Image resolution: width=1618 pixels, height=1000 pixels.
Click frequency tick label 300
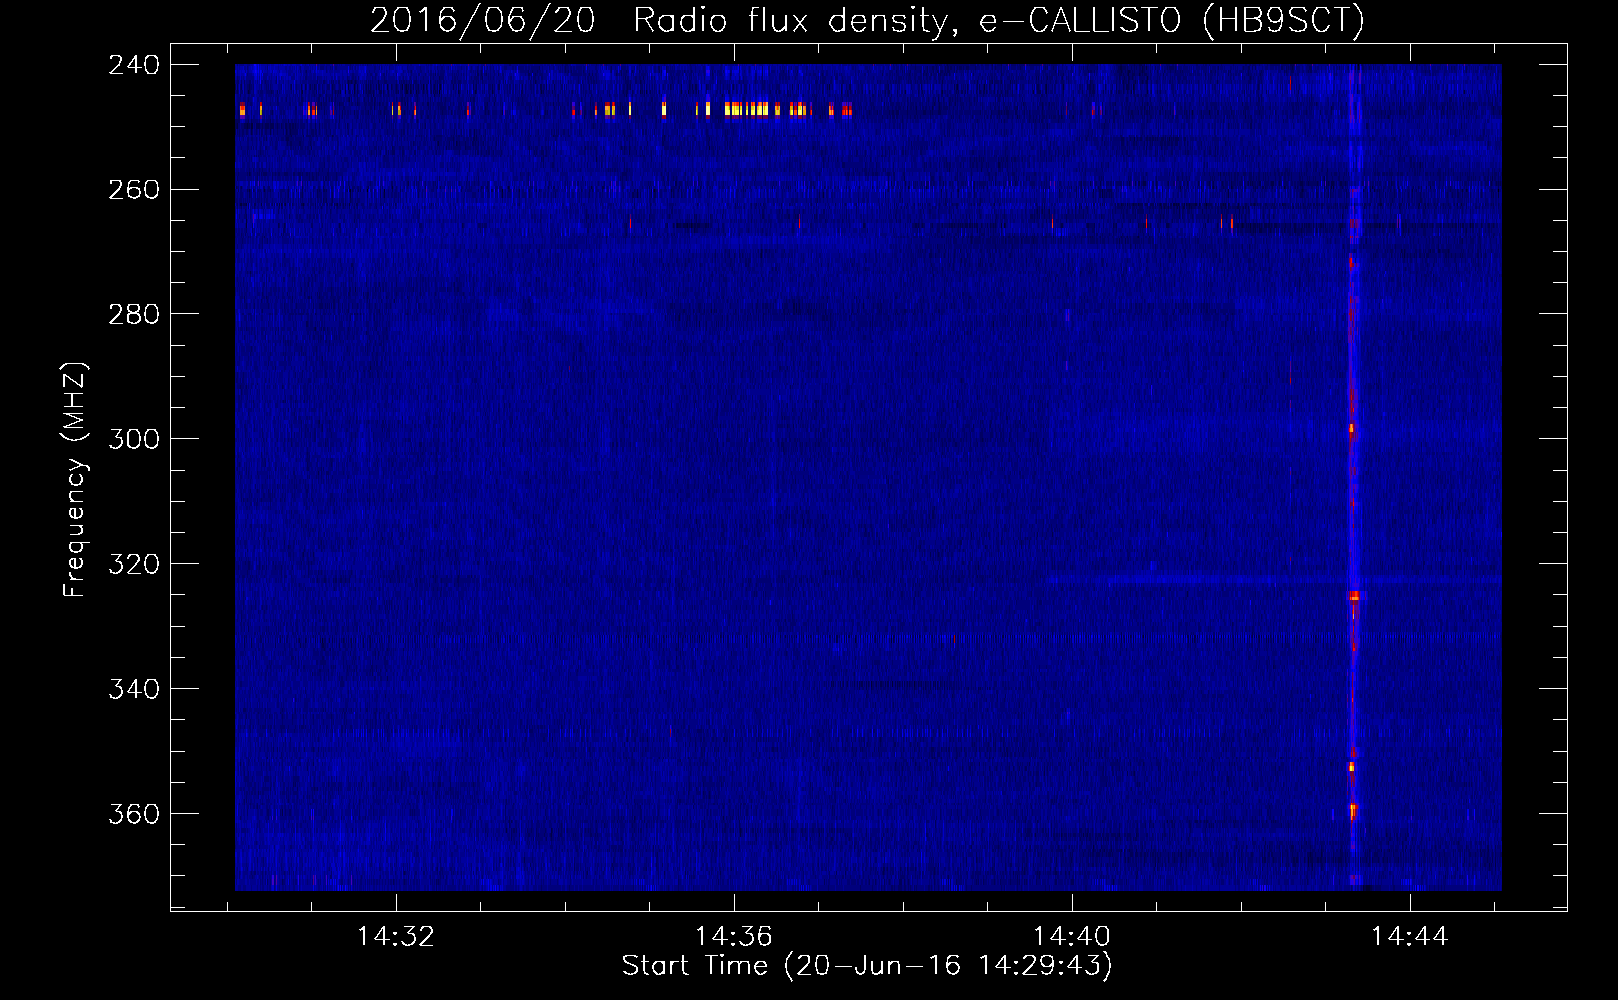(x=134, y=440)
